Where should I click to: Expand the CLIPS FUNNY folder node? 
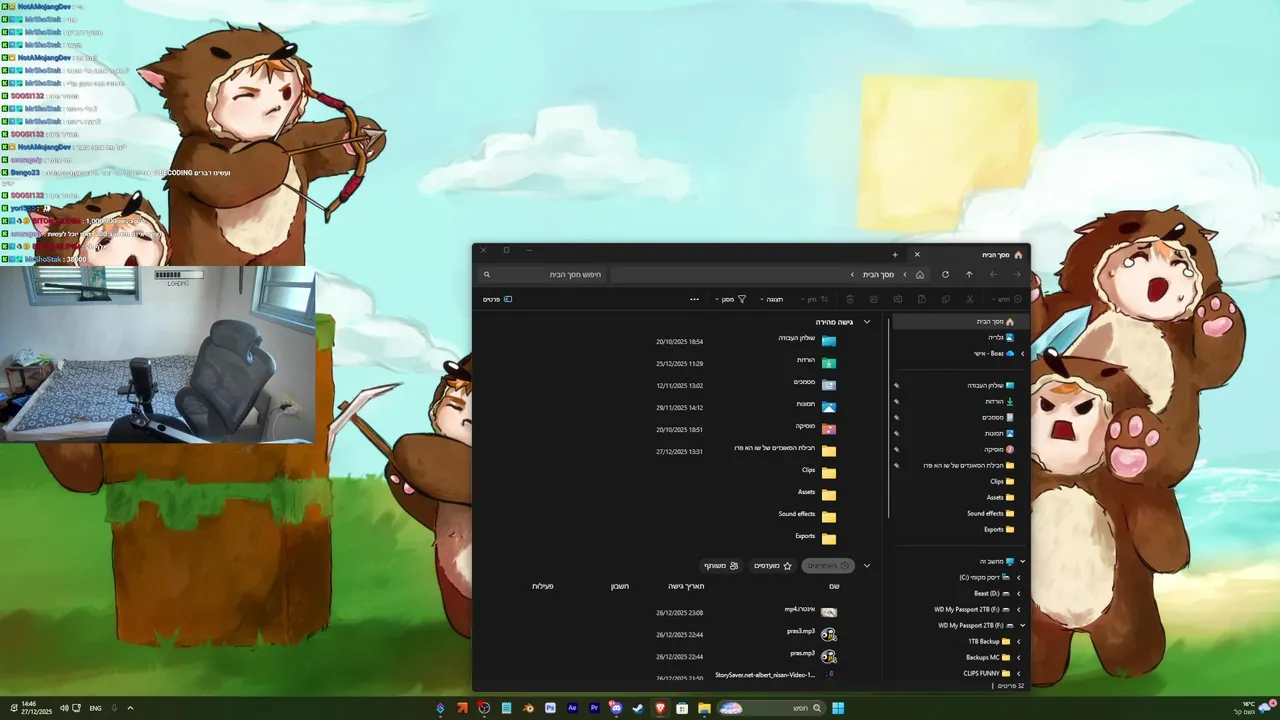click(x=1018, y=673)
